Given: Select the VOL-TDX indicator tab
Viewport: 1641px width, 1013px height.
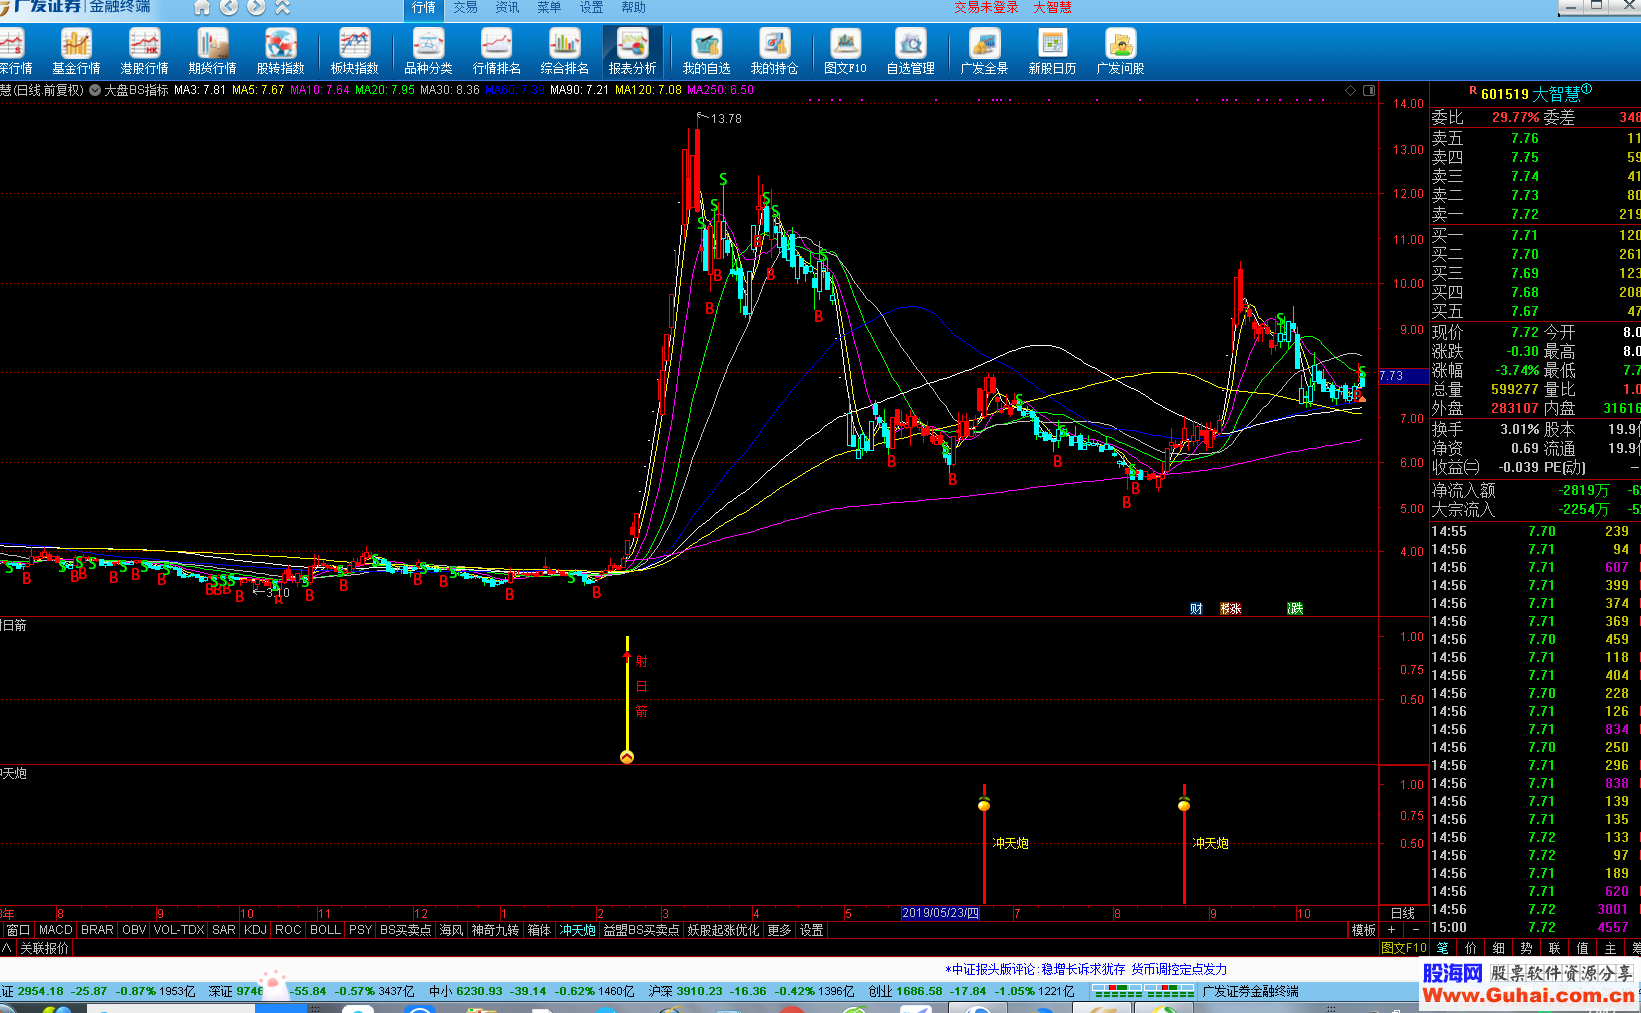Looking at the screenshot, I should 179,930.
